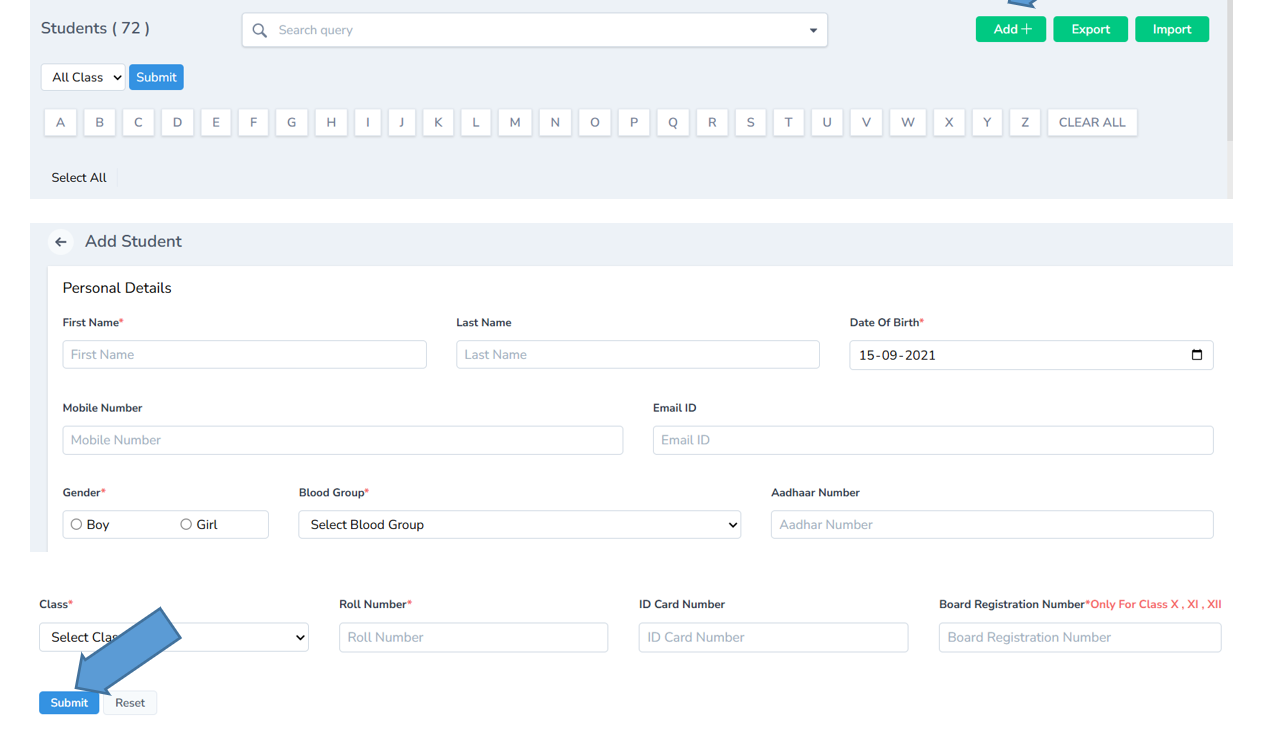Viewport: 1263px width, 730px height.
Task: Open the Select Blood Group dropdown
Action: [519, 524]
